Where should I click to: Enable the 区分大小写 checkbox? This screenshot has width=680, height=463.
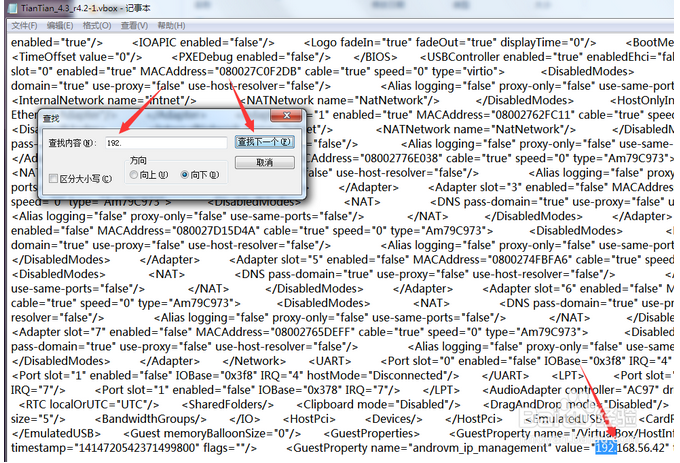click(x=53, y=179)
